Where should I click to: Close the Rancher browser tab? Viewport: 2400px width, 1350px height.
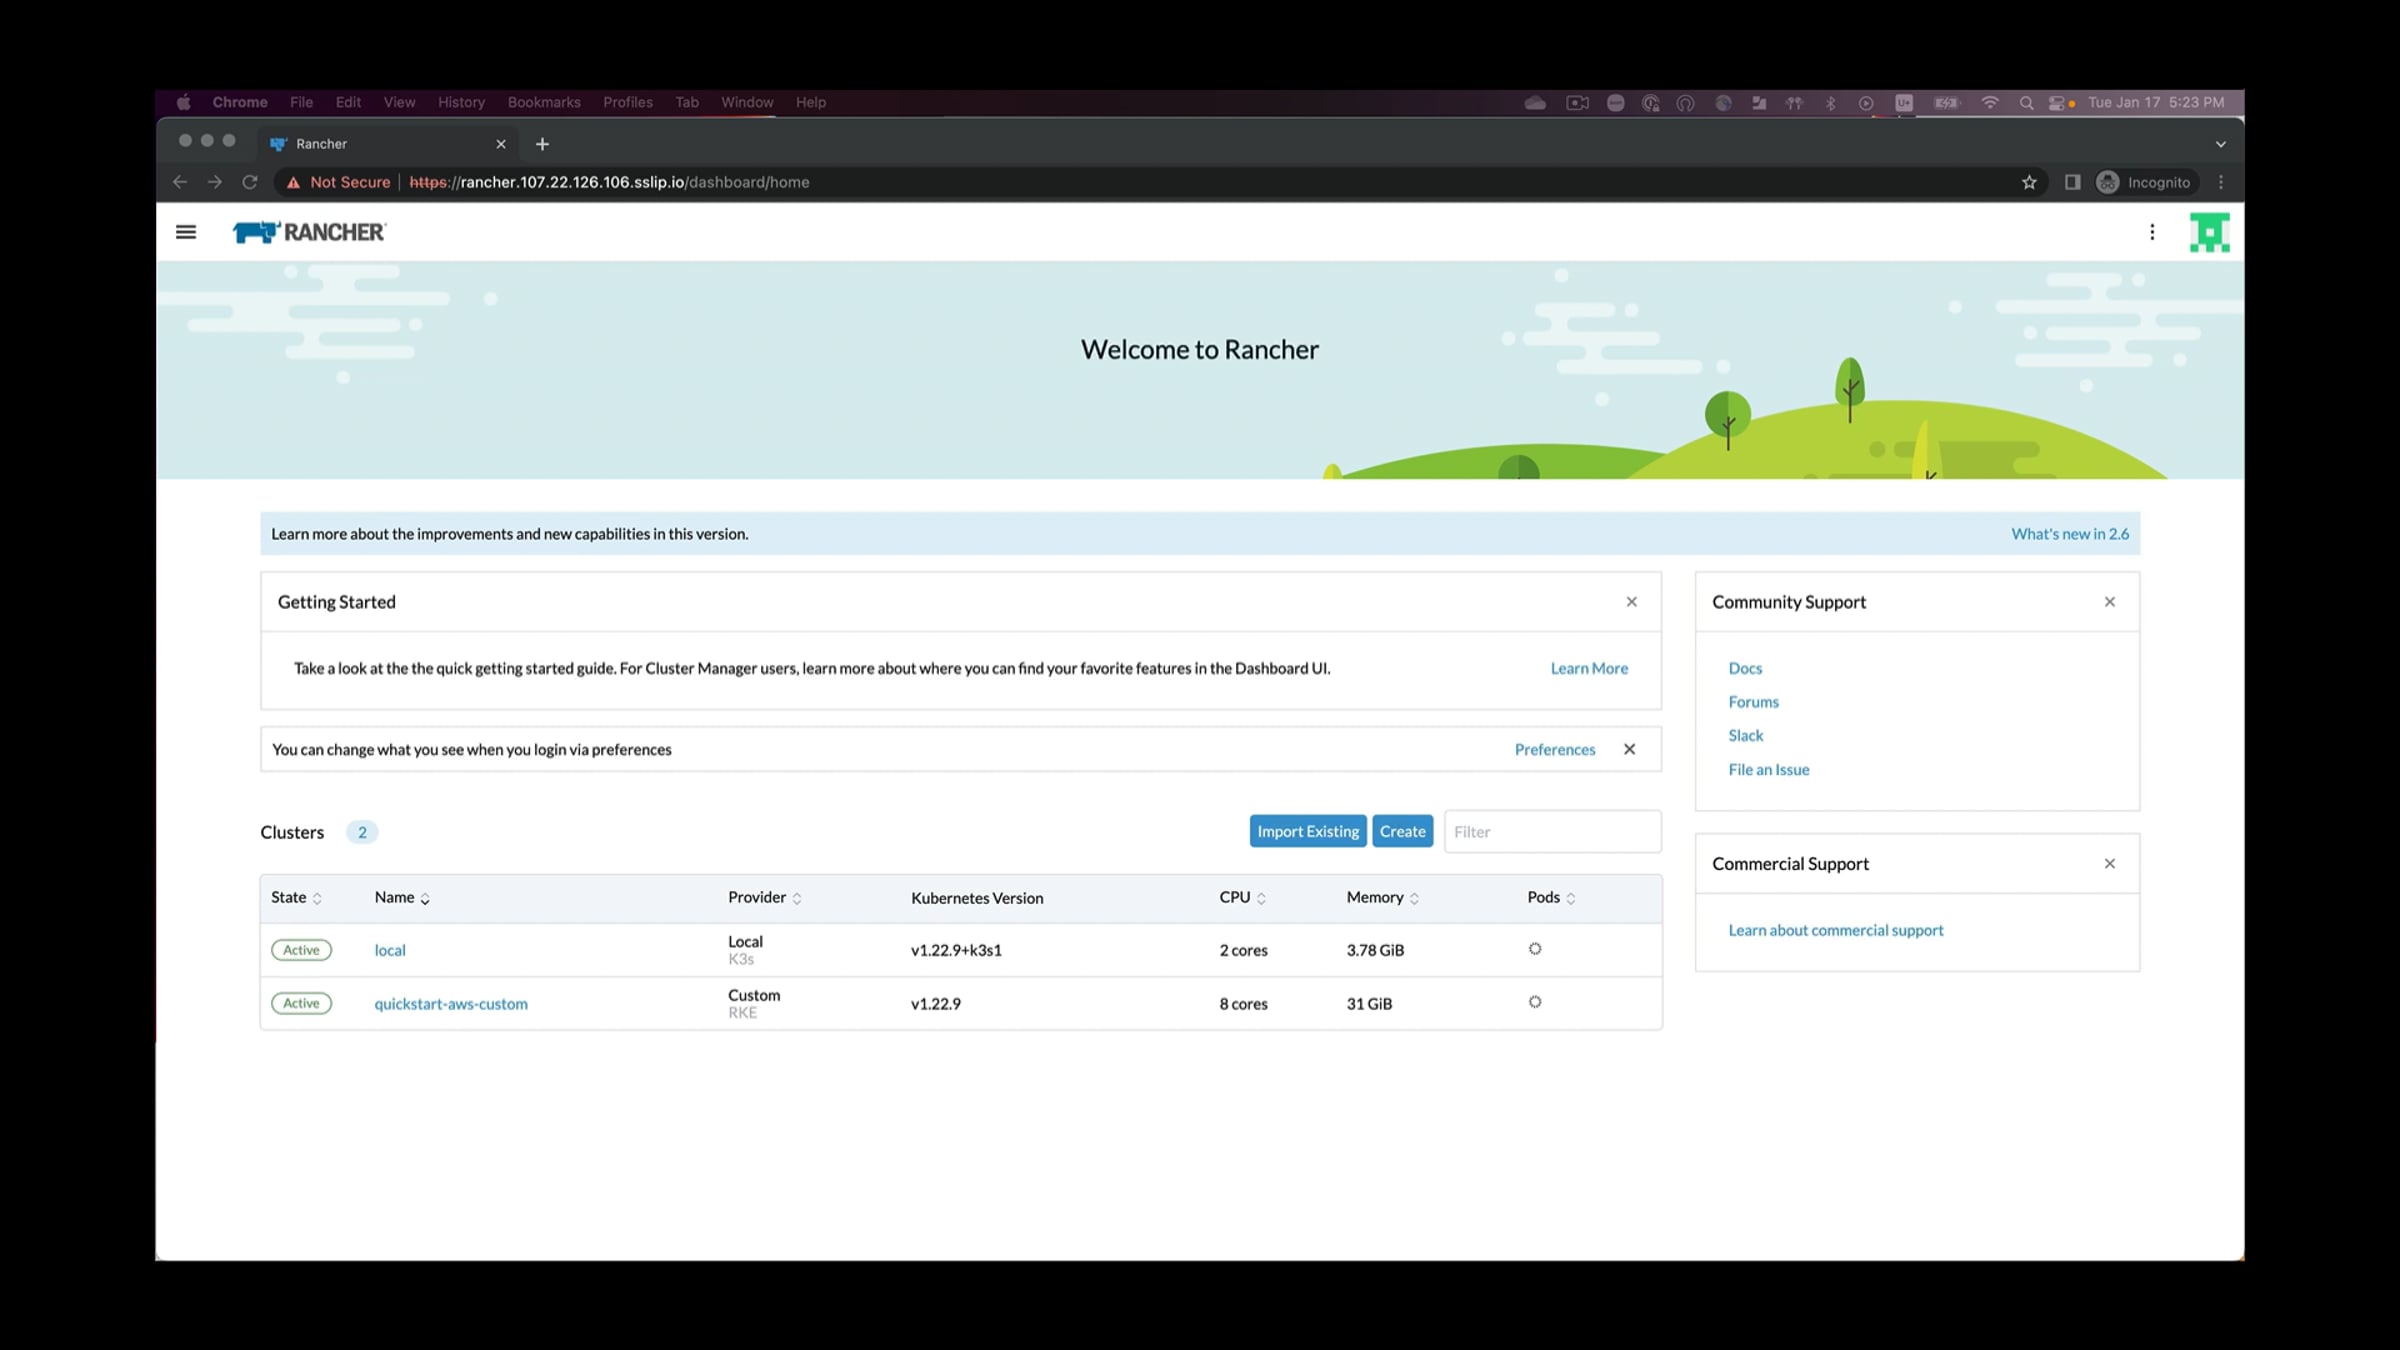(501, 144)
